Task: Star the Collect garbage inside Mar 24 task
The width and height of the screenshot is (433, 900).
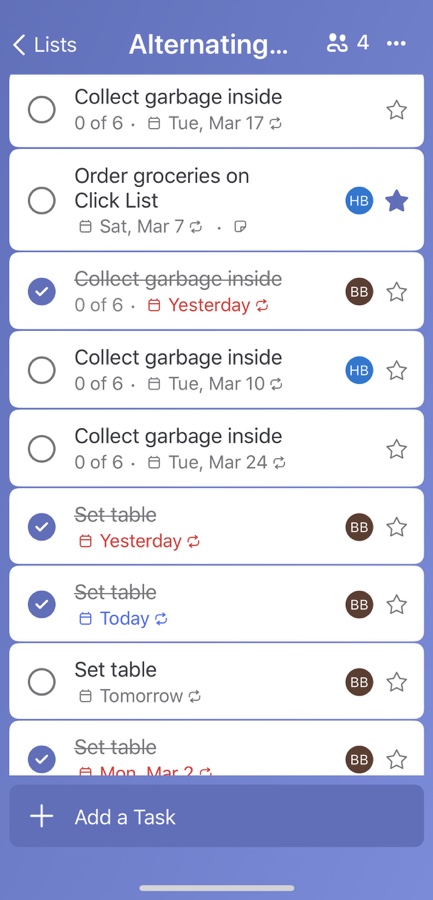Action: pos(396,449)
